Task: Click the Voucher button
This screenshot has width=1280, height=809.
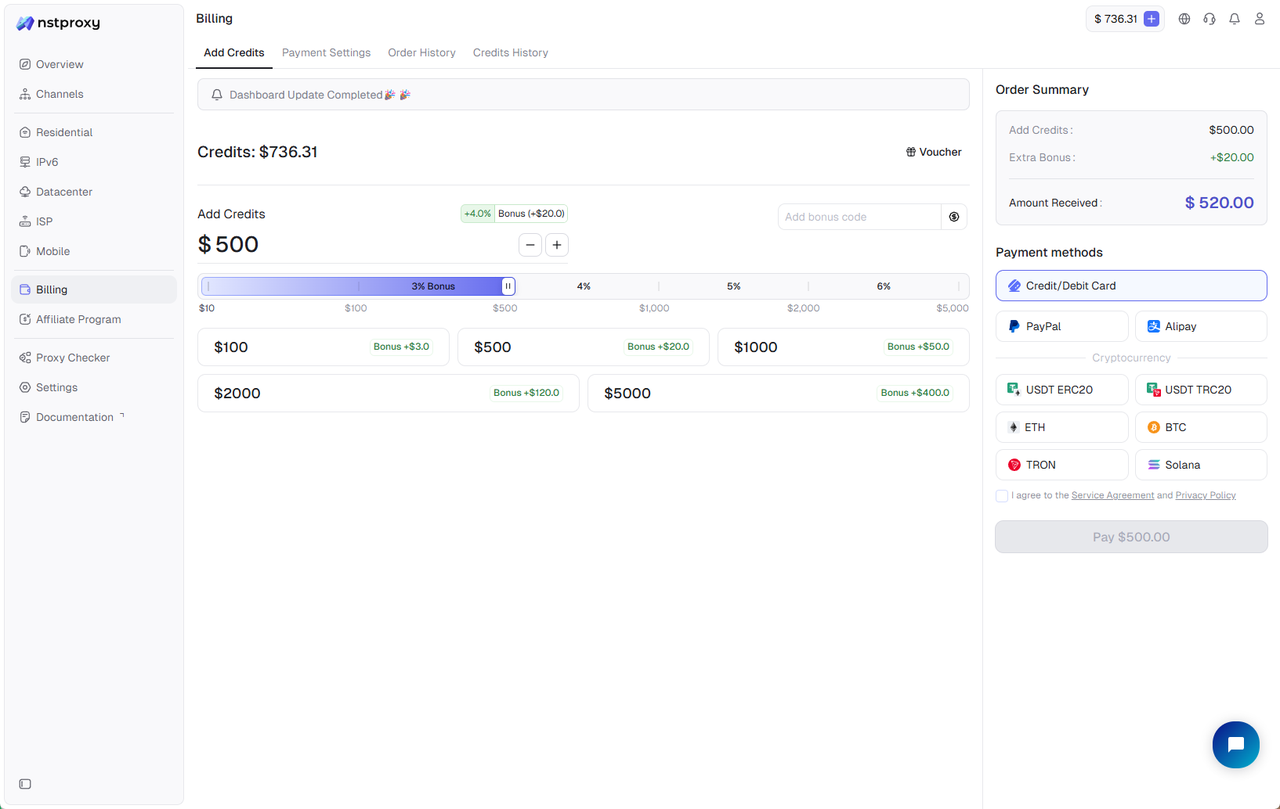Action: (x=933, y=152)
